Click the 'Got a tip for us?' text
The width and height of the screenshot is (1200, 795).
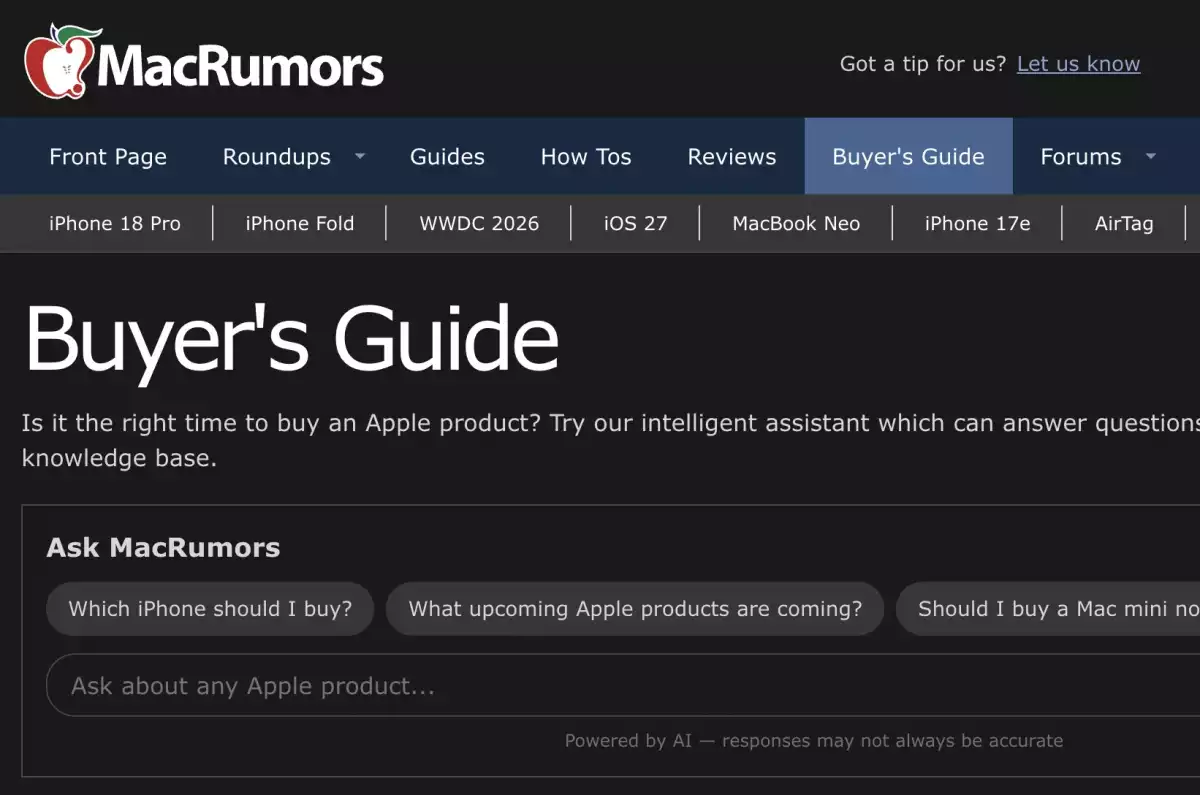click(923, 64)
